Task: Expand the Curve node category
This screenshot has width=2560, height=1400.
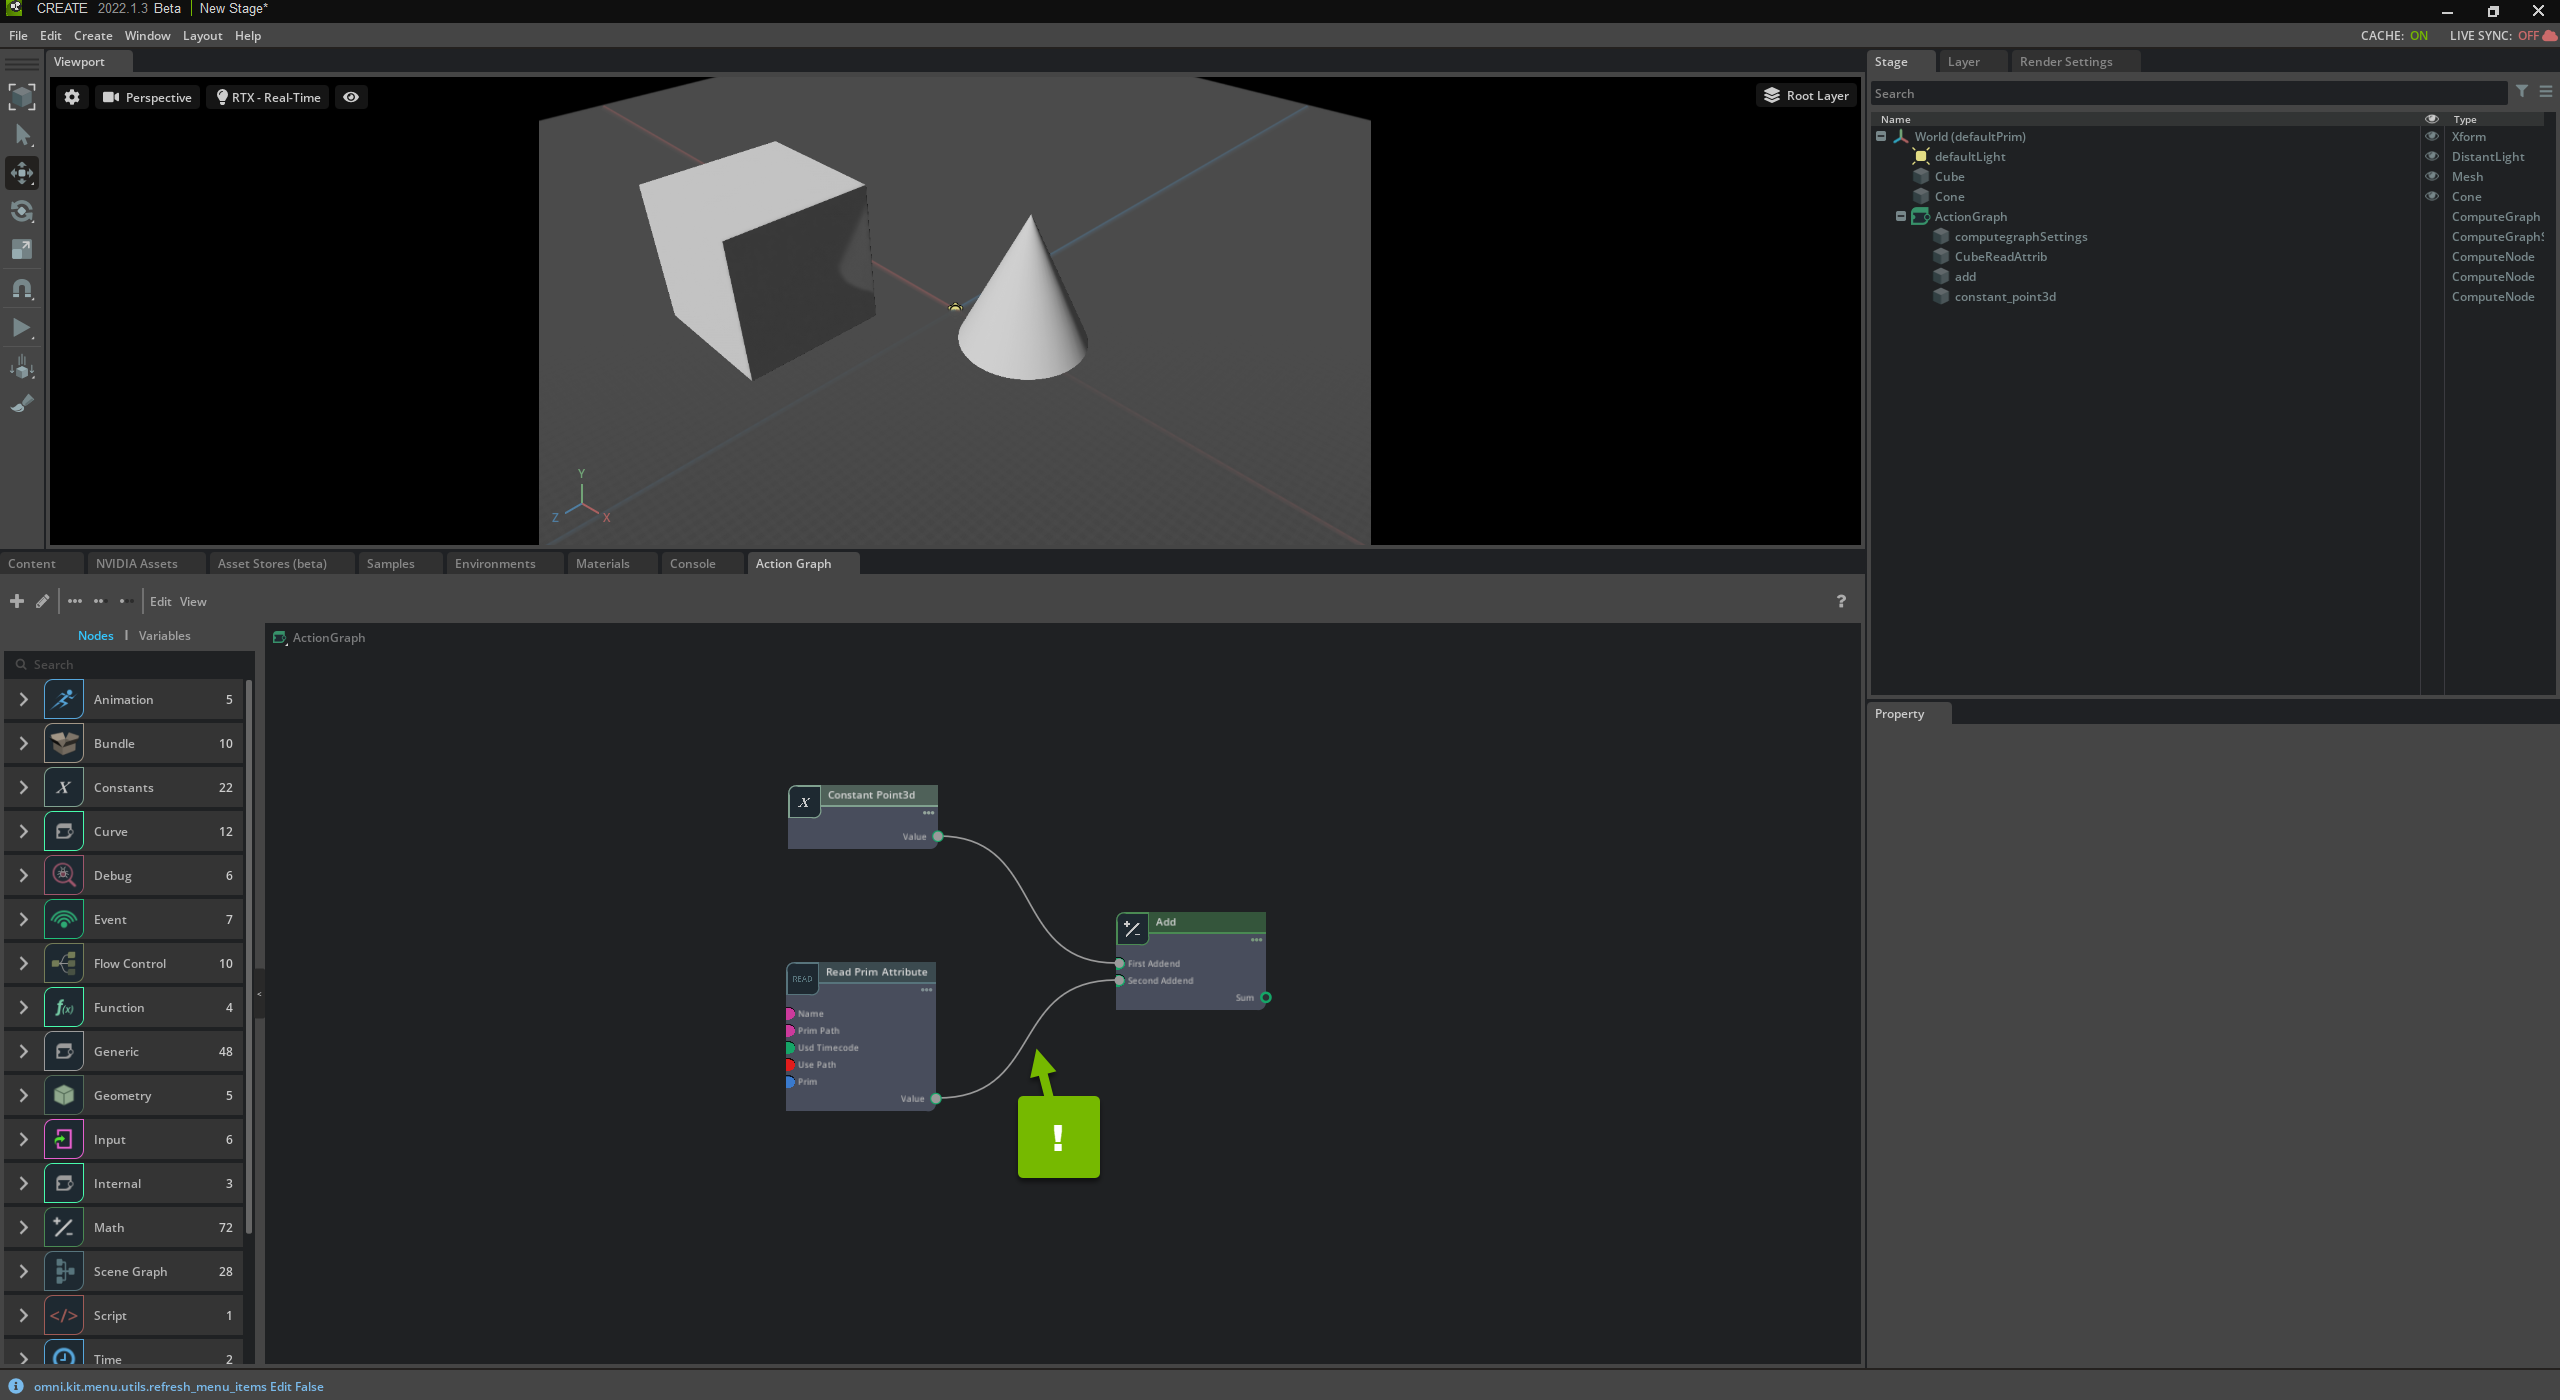Action: [x=23, y=831]
